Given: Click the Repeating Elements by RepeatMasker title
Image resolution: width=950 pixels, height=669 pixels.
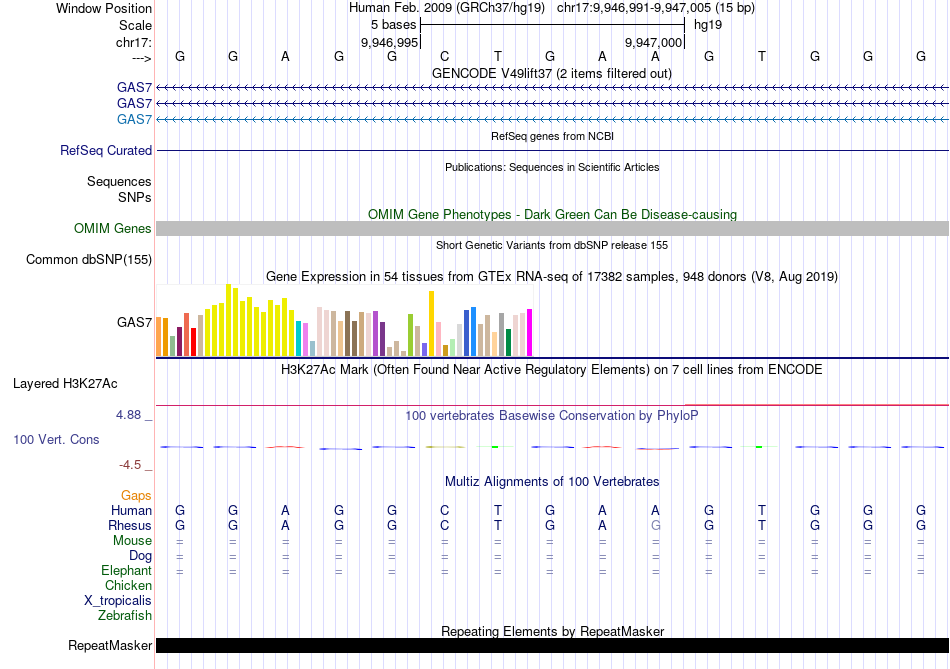Looking at the screenshot, I should click(x=552, y=631).
